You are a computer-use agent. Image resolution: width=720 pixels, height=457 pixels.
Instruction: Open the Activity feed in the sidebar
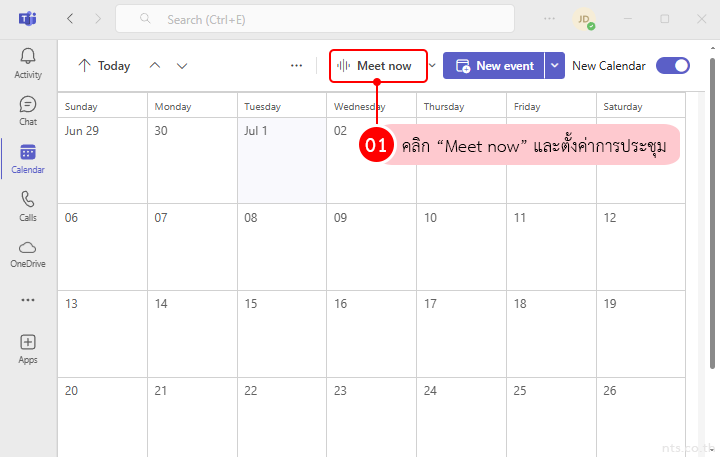(x=28, y=62)
